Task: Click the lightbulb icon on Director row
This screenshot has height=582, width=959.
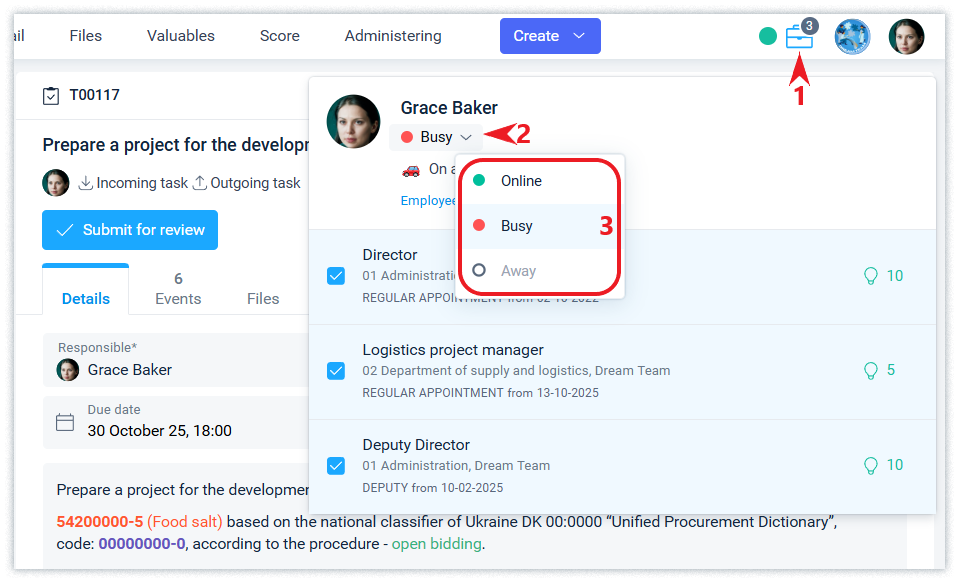Action: pos(871,276)
